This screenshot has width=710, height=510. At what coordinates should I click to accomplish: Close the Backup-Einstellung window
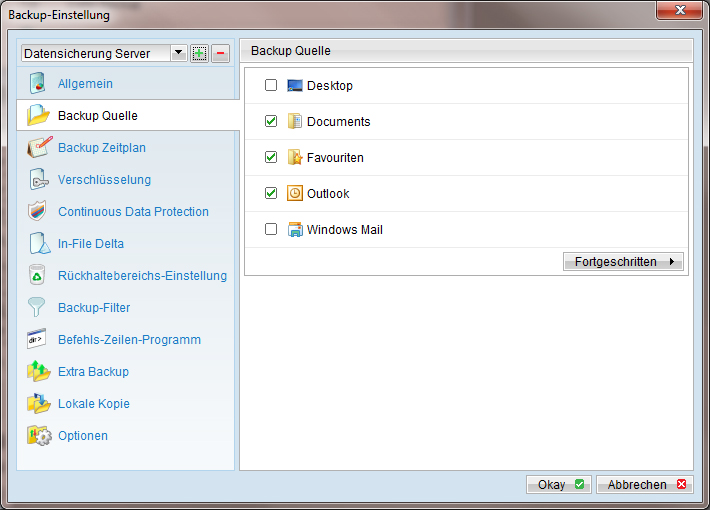679,10
